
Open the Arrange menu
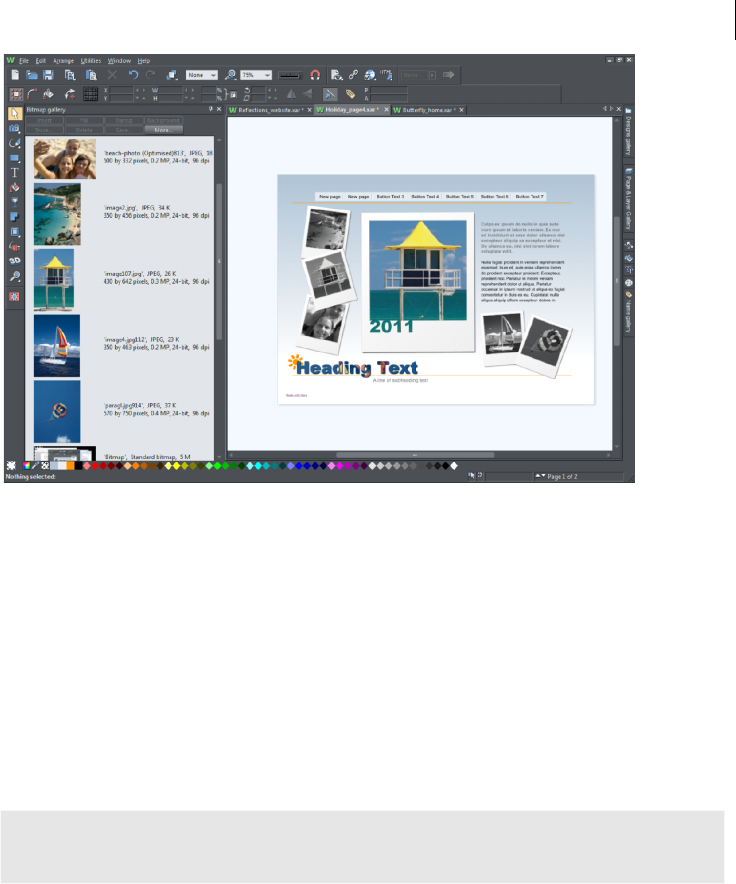tap(64, 61)
